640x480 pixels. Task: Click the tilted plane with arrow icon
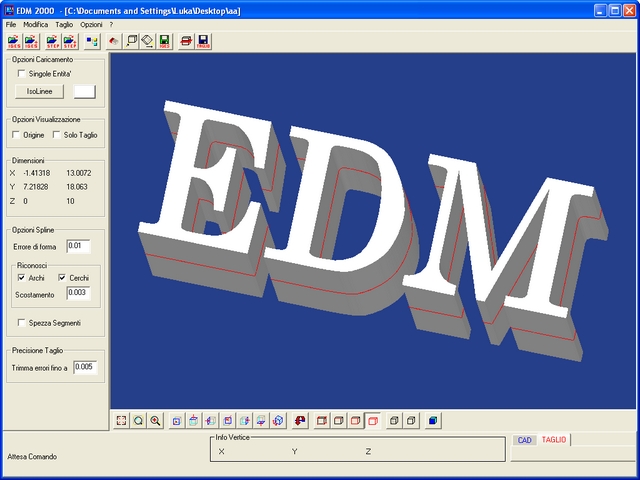[x=148, y=41]
